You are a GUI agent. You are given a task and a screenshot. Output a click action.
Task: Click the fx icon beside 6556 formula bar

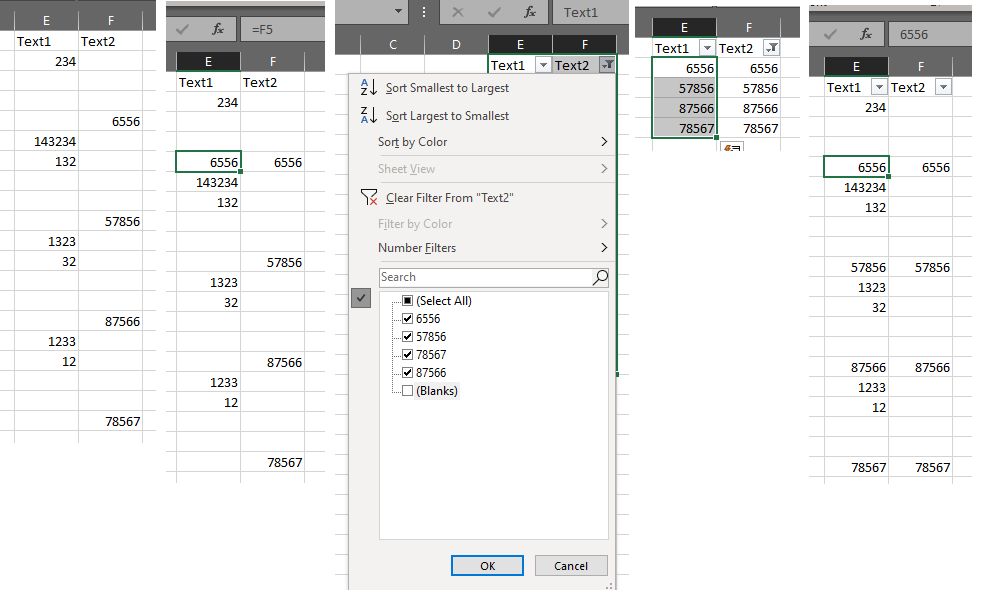pyautogui.click(x=866, y=34)
